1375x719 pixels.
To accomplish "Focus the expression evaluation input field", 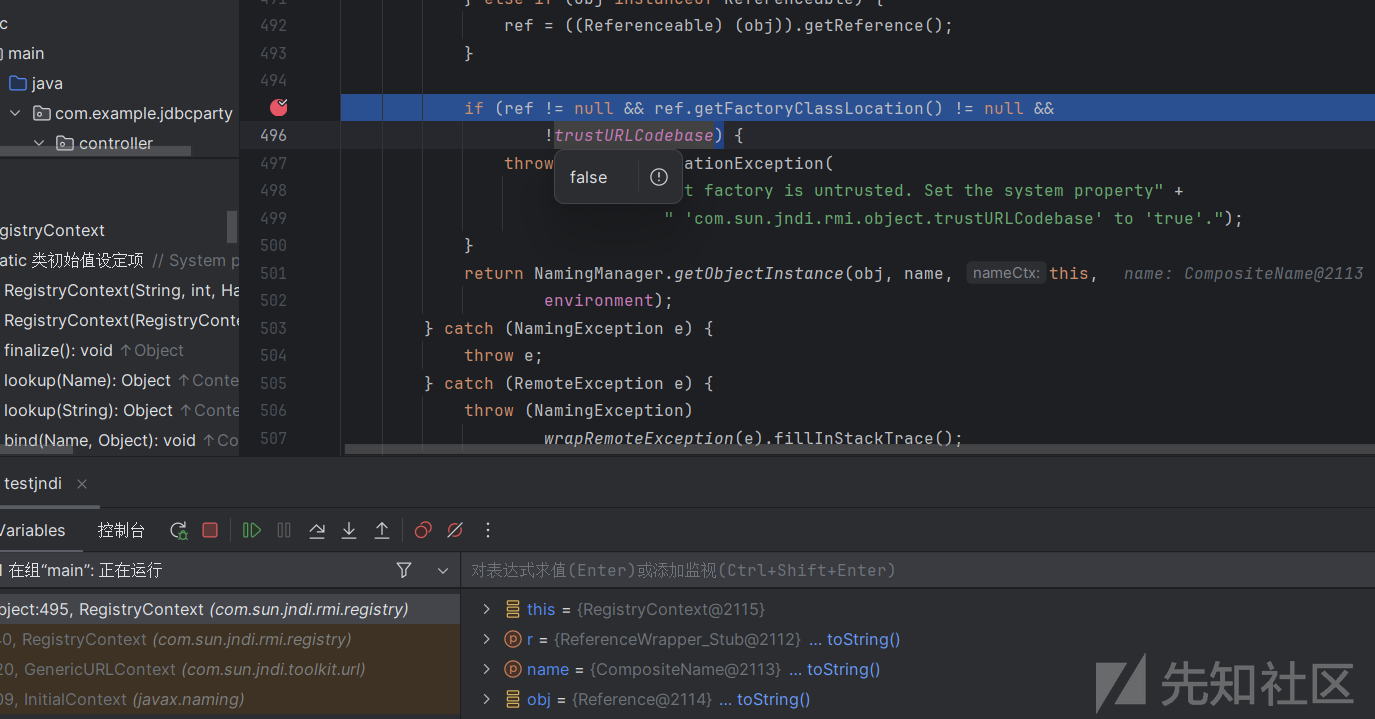I will pos(918,570).
